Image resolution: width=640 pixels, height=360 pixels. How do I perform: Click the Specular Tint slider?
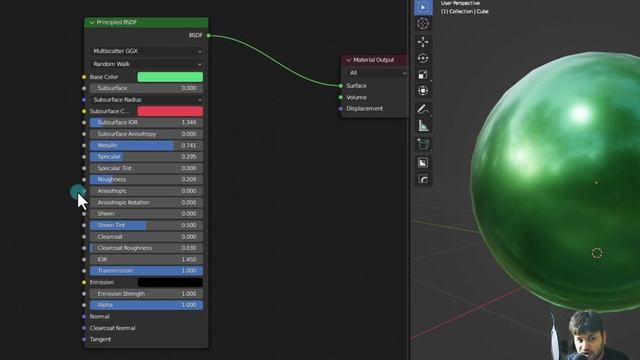click(x=146, y=168)
